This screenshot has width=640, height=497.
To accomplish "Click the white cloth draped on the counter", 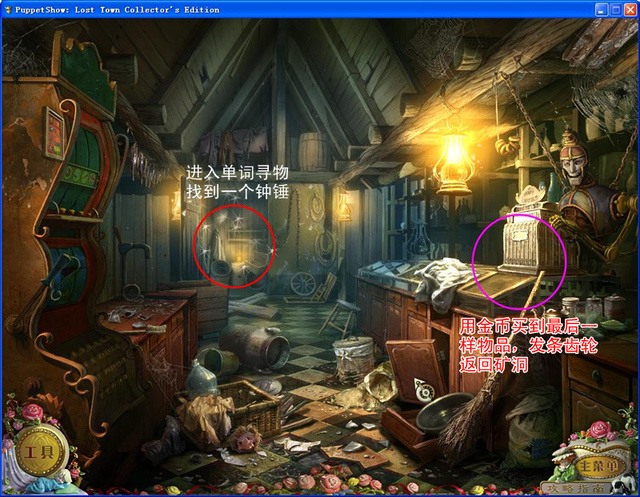I will click(441, 282).
